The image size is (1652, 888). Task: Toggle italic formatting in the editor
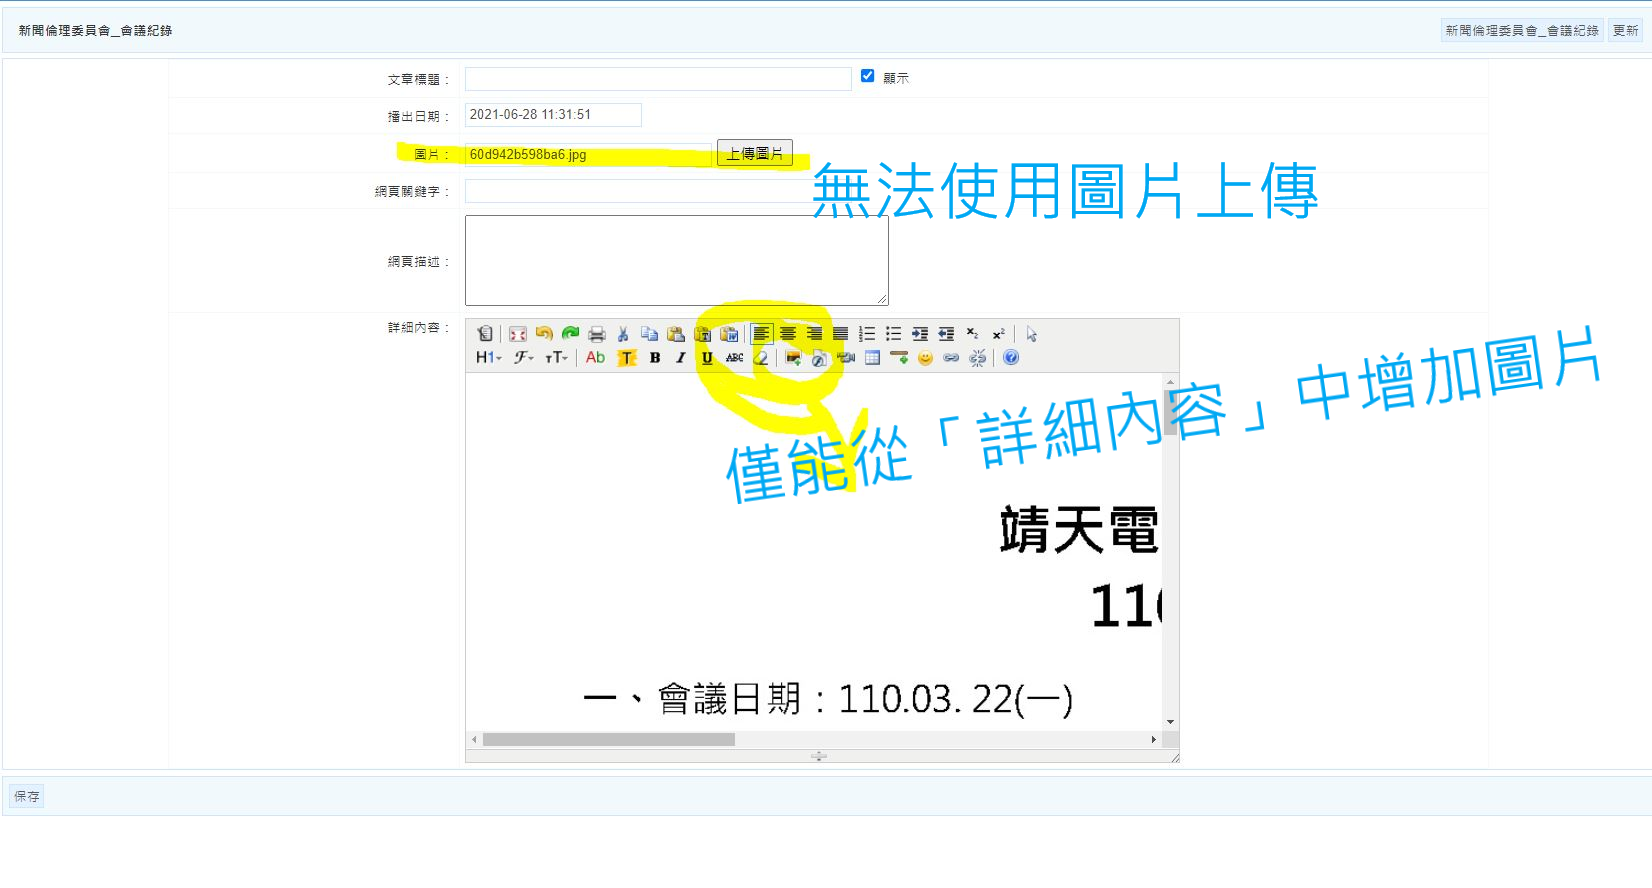click(681, 358)
